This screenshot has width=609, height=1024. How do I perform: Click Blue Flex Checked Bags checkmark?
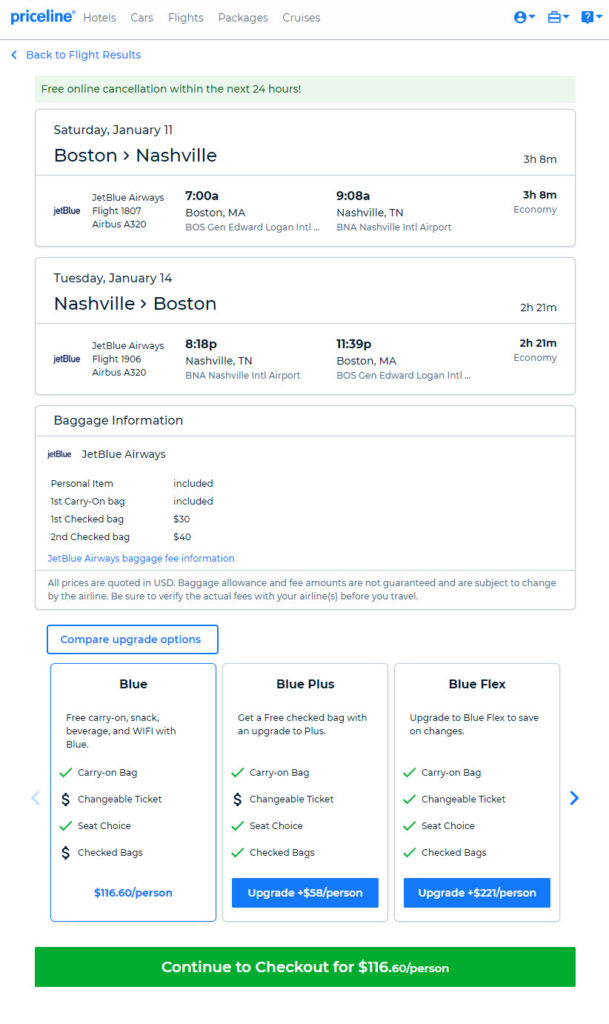pyautogui.click(x=409, y=853)
